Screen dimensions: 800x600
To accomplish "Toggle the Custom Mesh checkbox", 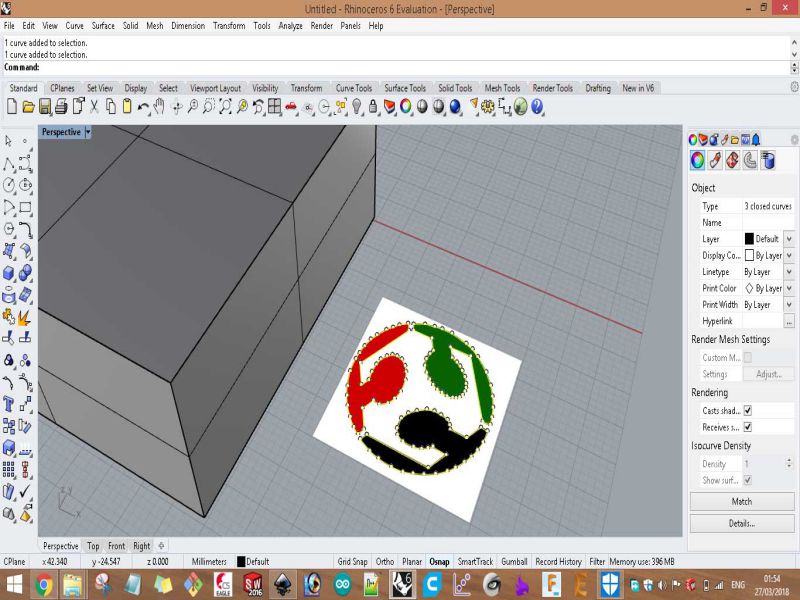I will pyautogui.click(x=747, y=357).
